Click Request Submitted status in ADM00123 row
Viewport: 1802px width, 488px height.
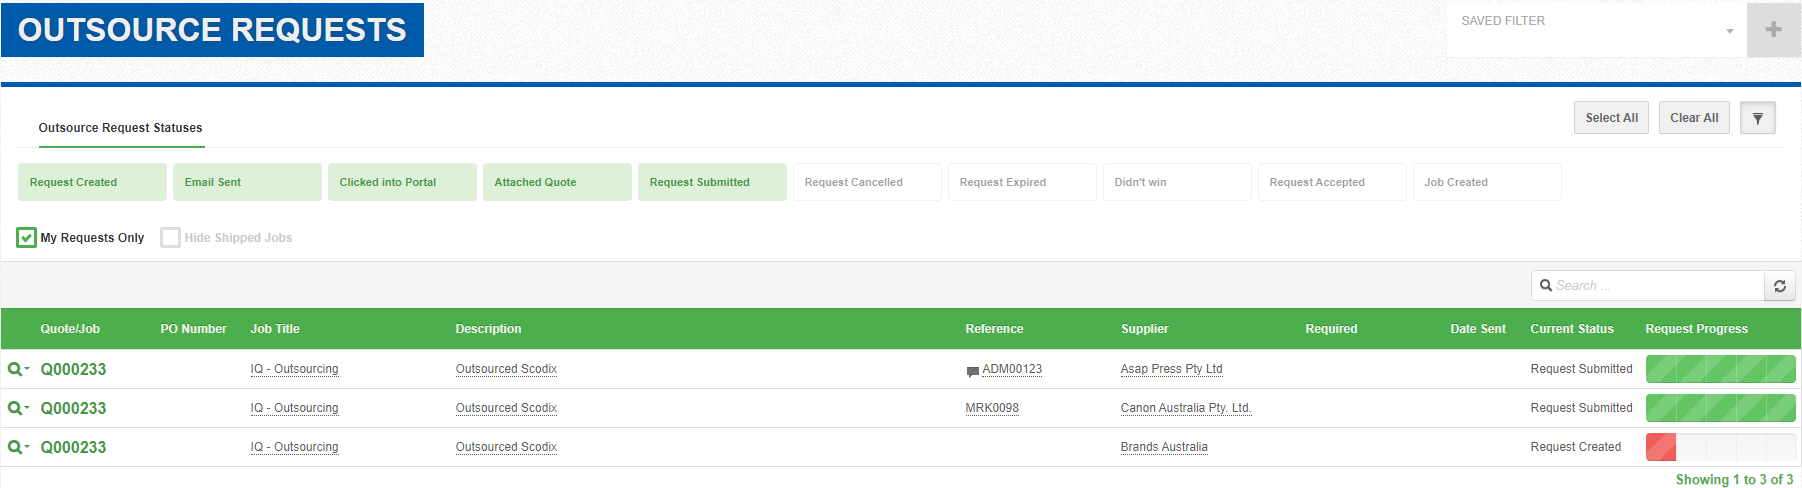click(1581, 369)
